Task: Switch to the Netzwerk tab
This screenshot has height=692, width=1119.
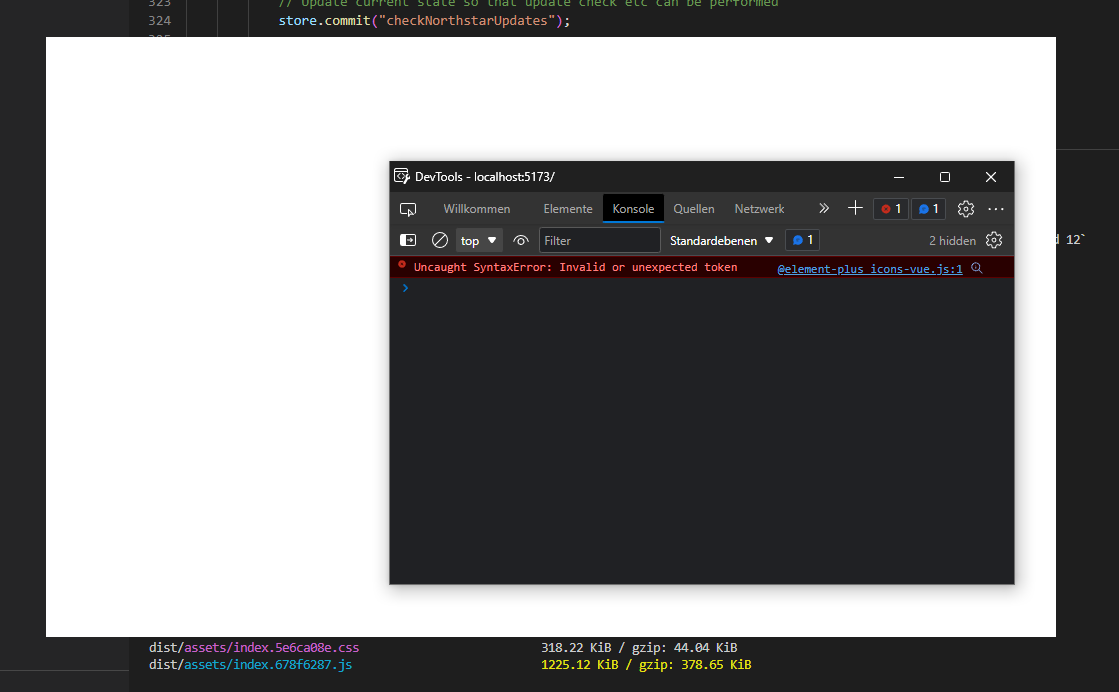Action: click(x=758, y=209)
